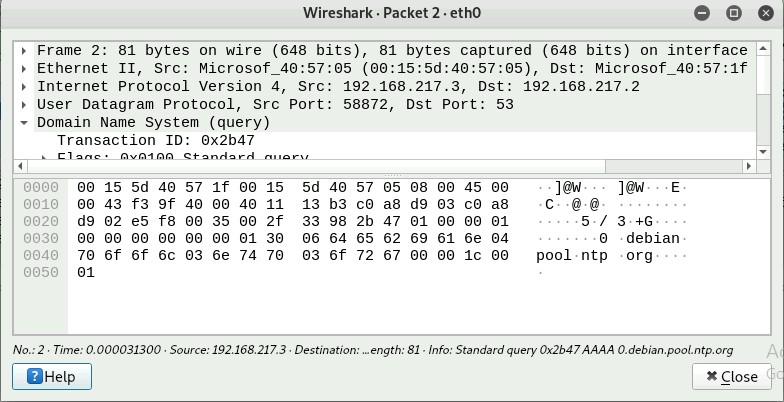Minimize the Packet 2 window
This screenshot has height=402, width=784.
702,13
